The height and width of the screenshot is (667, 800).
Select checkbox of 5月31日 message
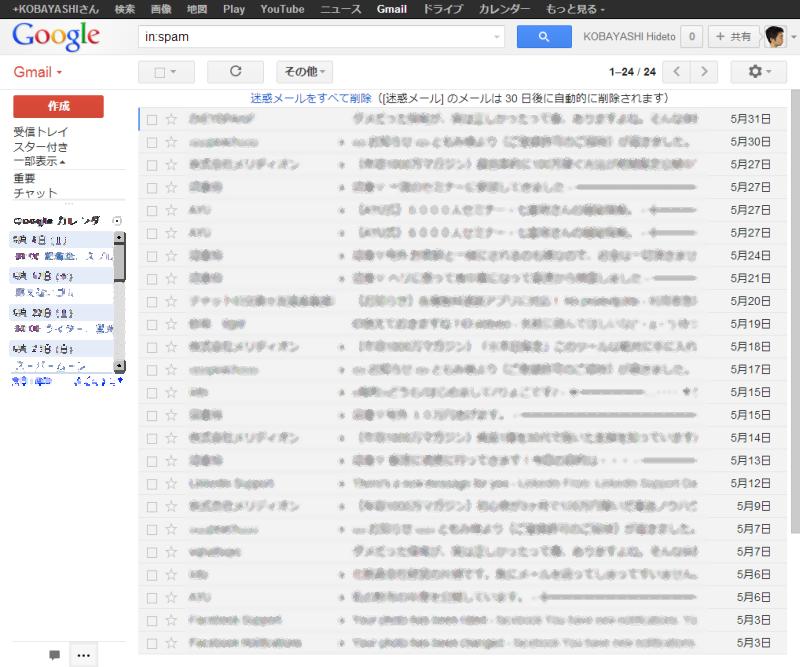152,119
